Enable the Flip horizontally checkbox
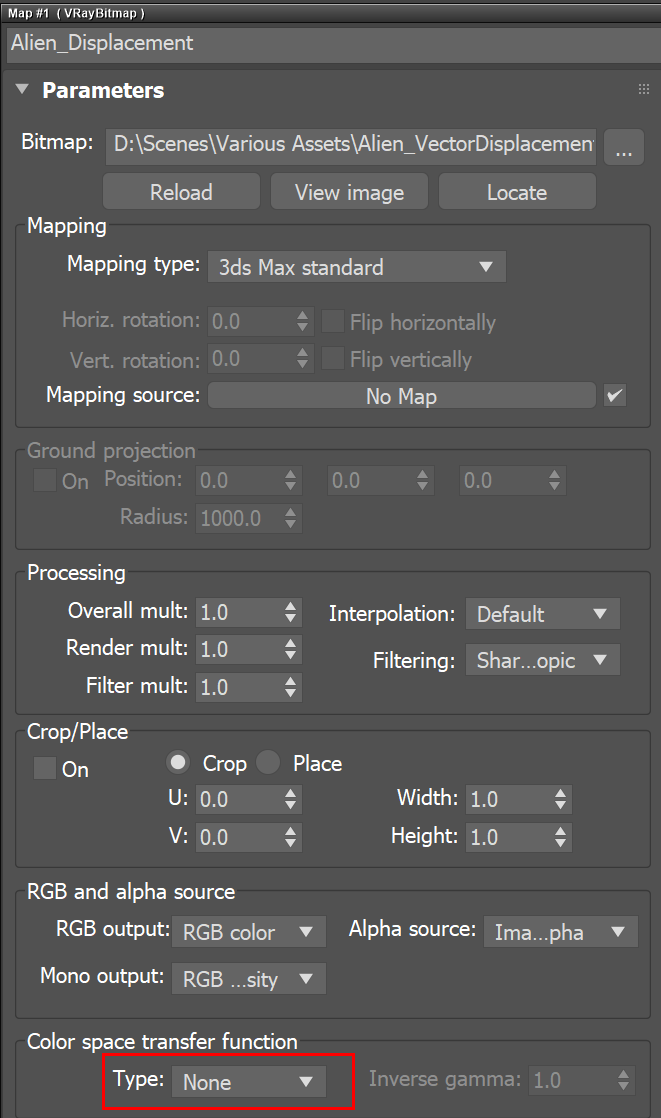Image resolution: width=661 pixels, height=1118 pixels. [332, 322]
